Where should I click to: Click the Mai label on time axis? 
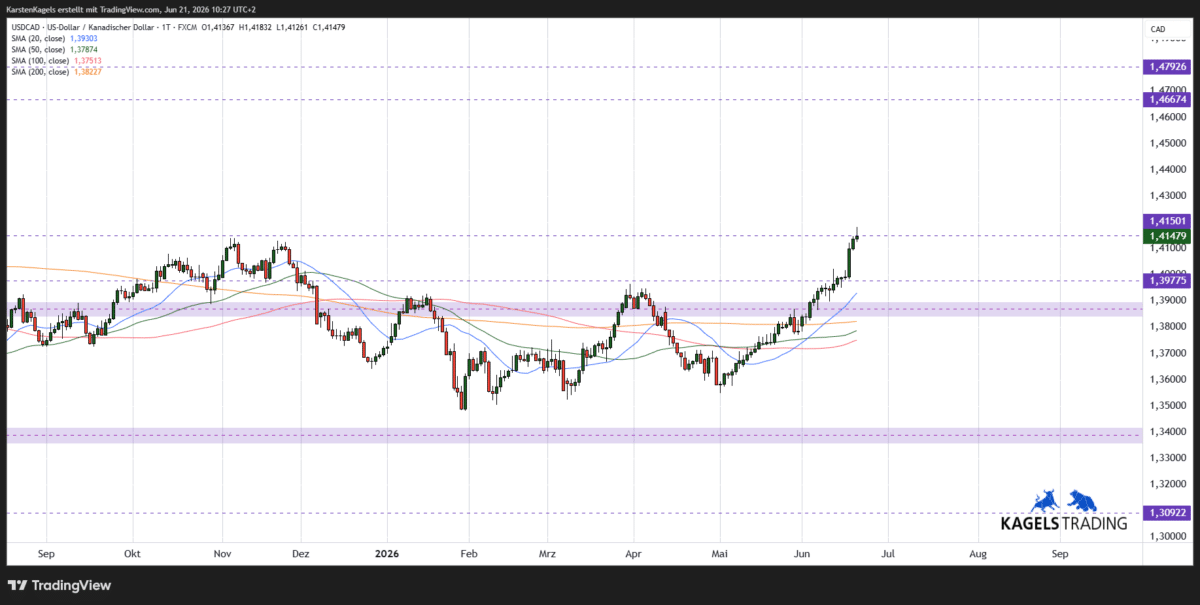tap(718, 552)
